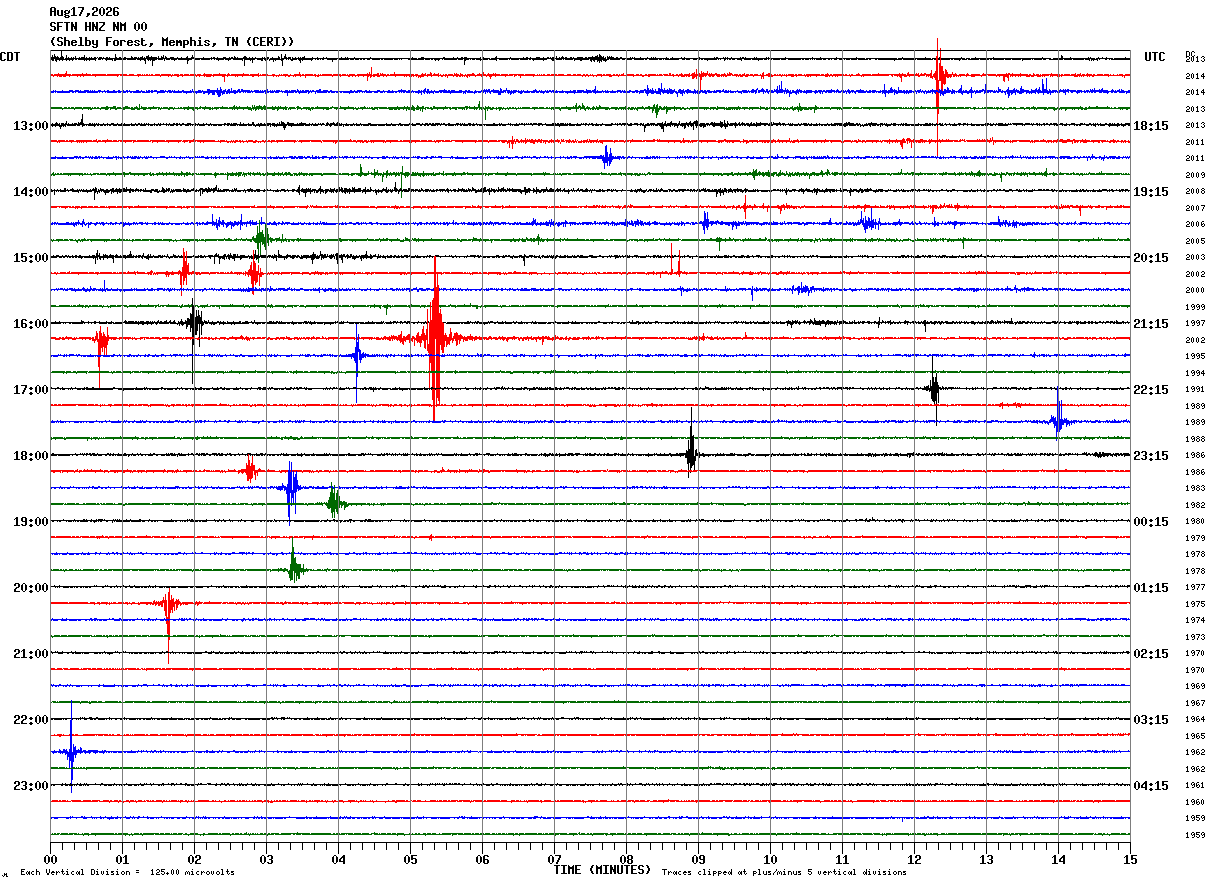The height and width of the screenshot is (886, 1210).
Task: Click the traces clipped footnote text
Action: click(784, 873)
